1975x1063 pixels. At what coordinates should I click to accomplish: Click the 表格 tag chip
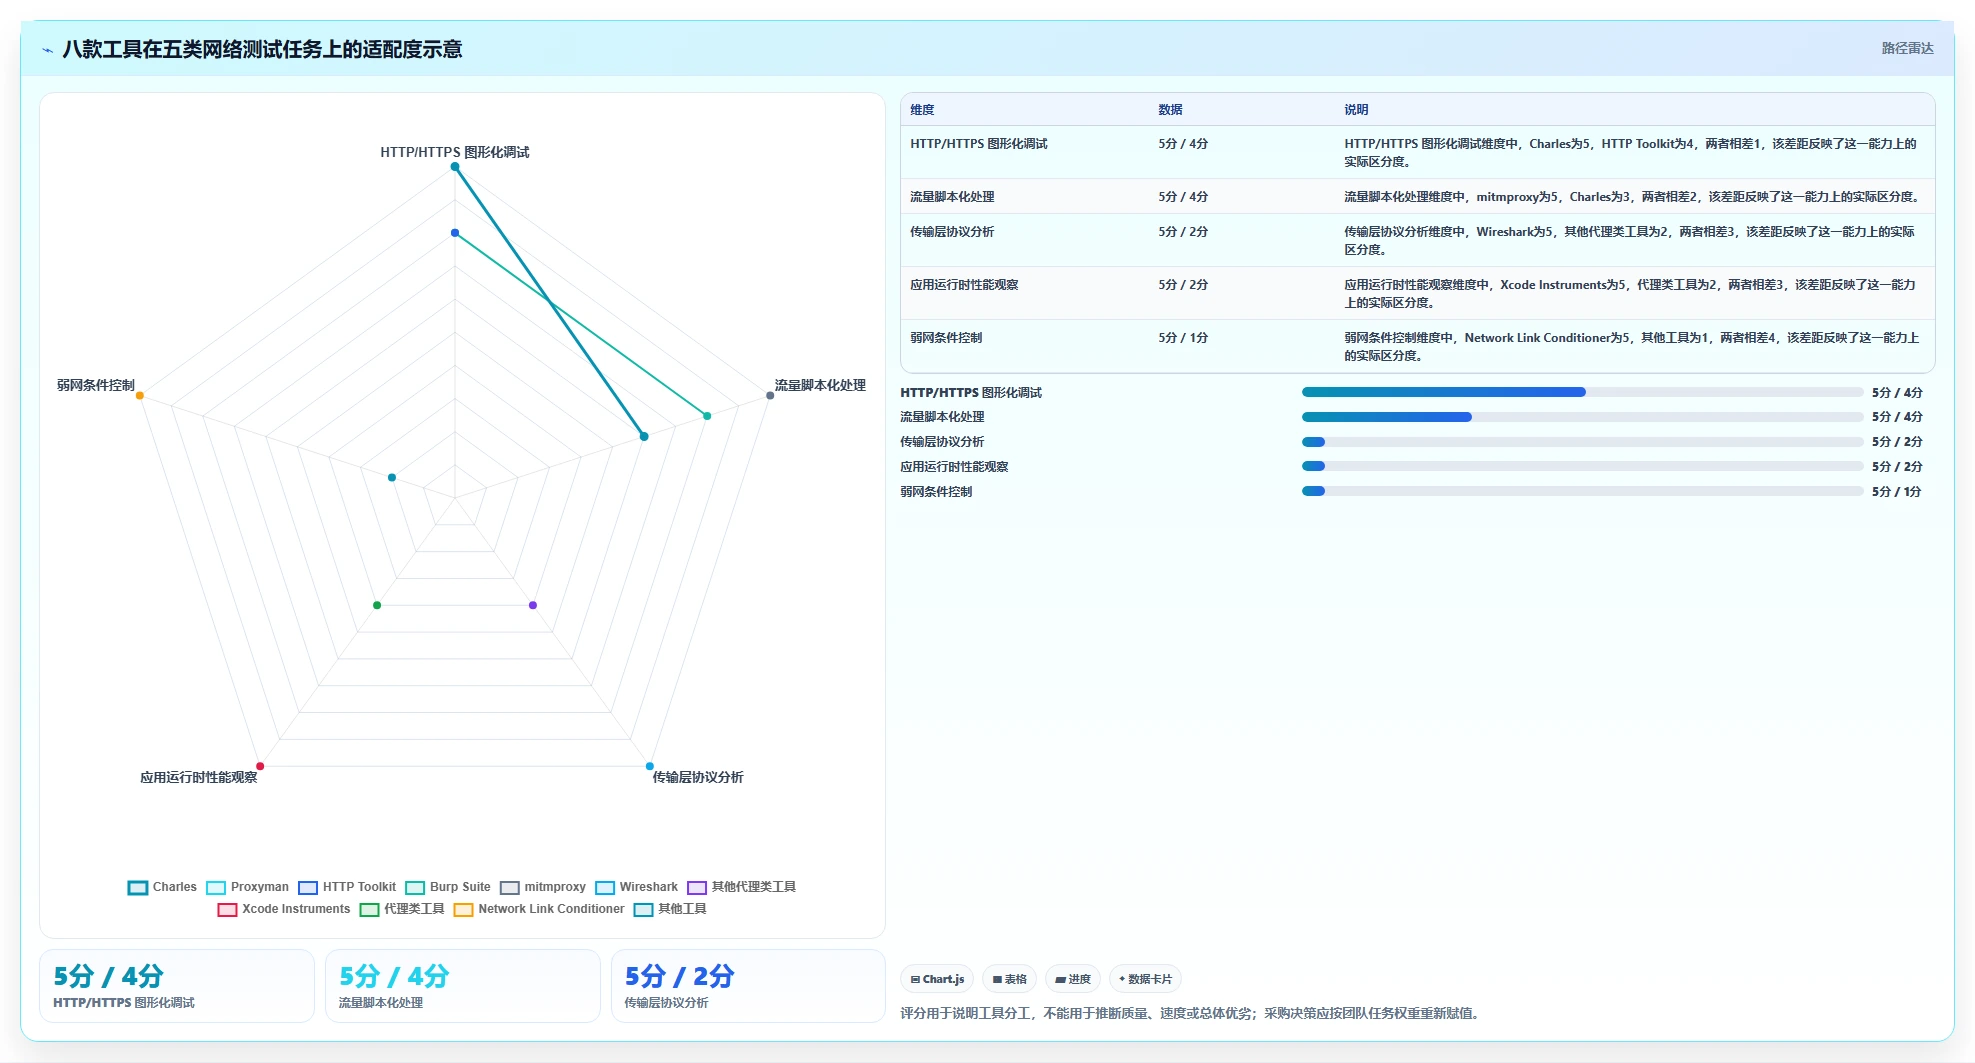(x=1009, y=979)
